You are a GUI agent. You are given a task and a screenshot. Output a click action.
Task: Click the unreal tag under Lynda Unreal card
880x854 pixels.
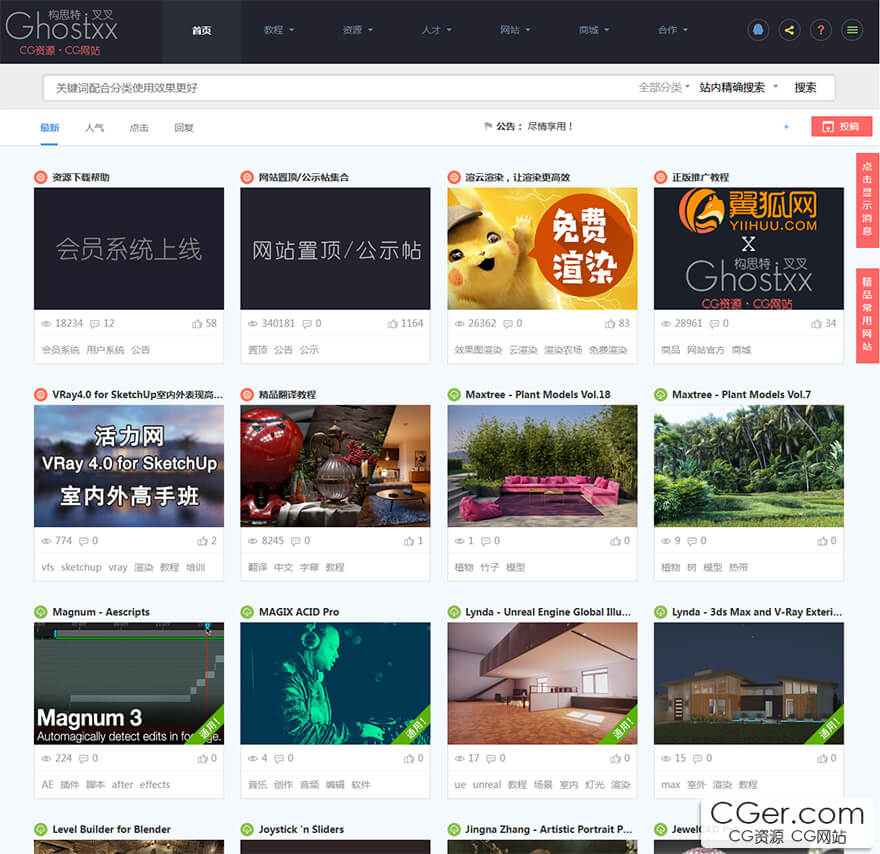point(487,785)
